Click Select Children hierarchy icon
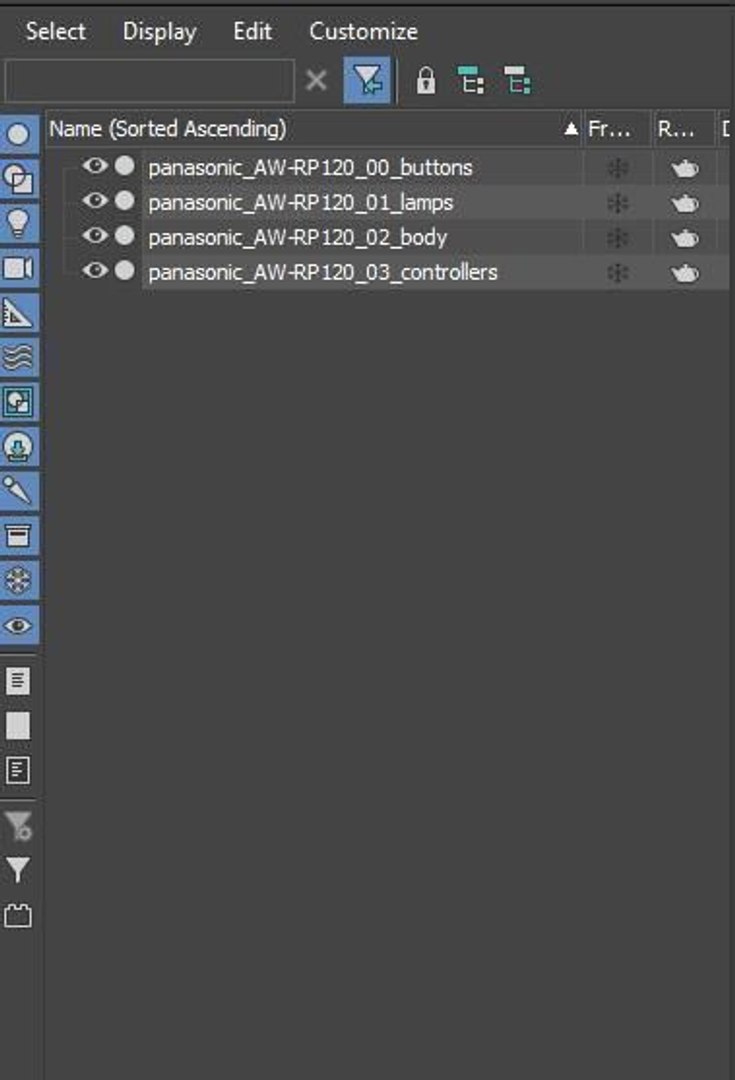735x1080 pixels. point(471,81)
